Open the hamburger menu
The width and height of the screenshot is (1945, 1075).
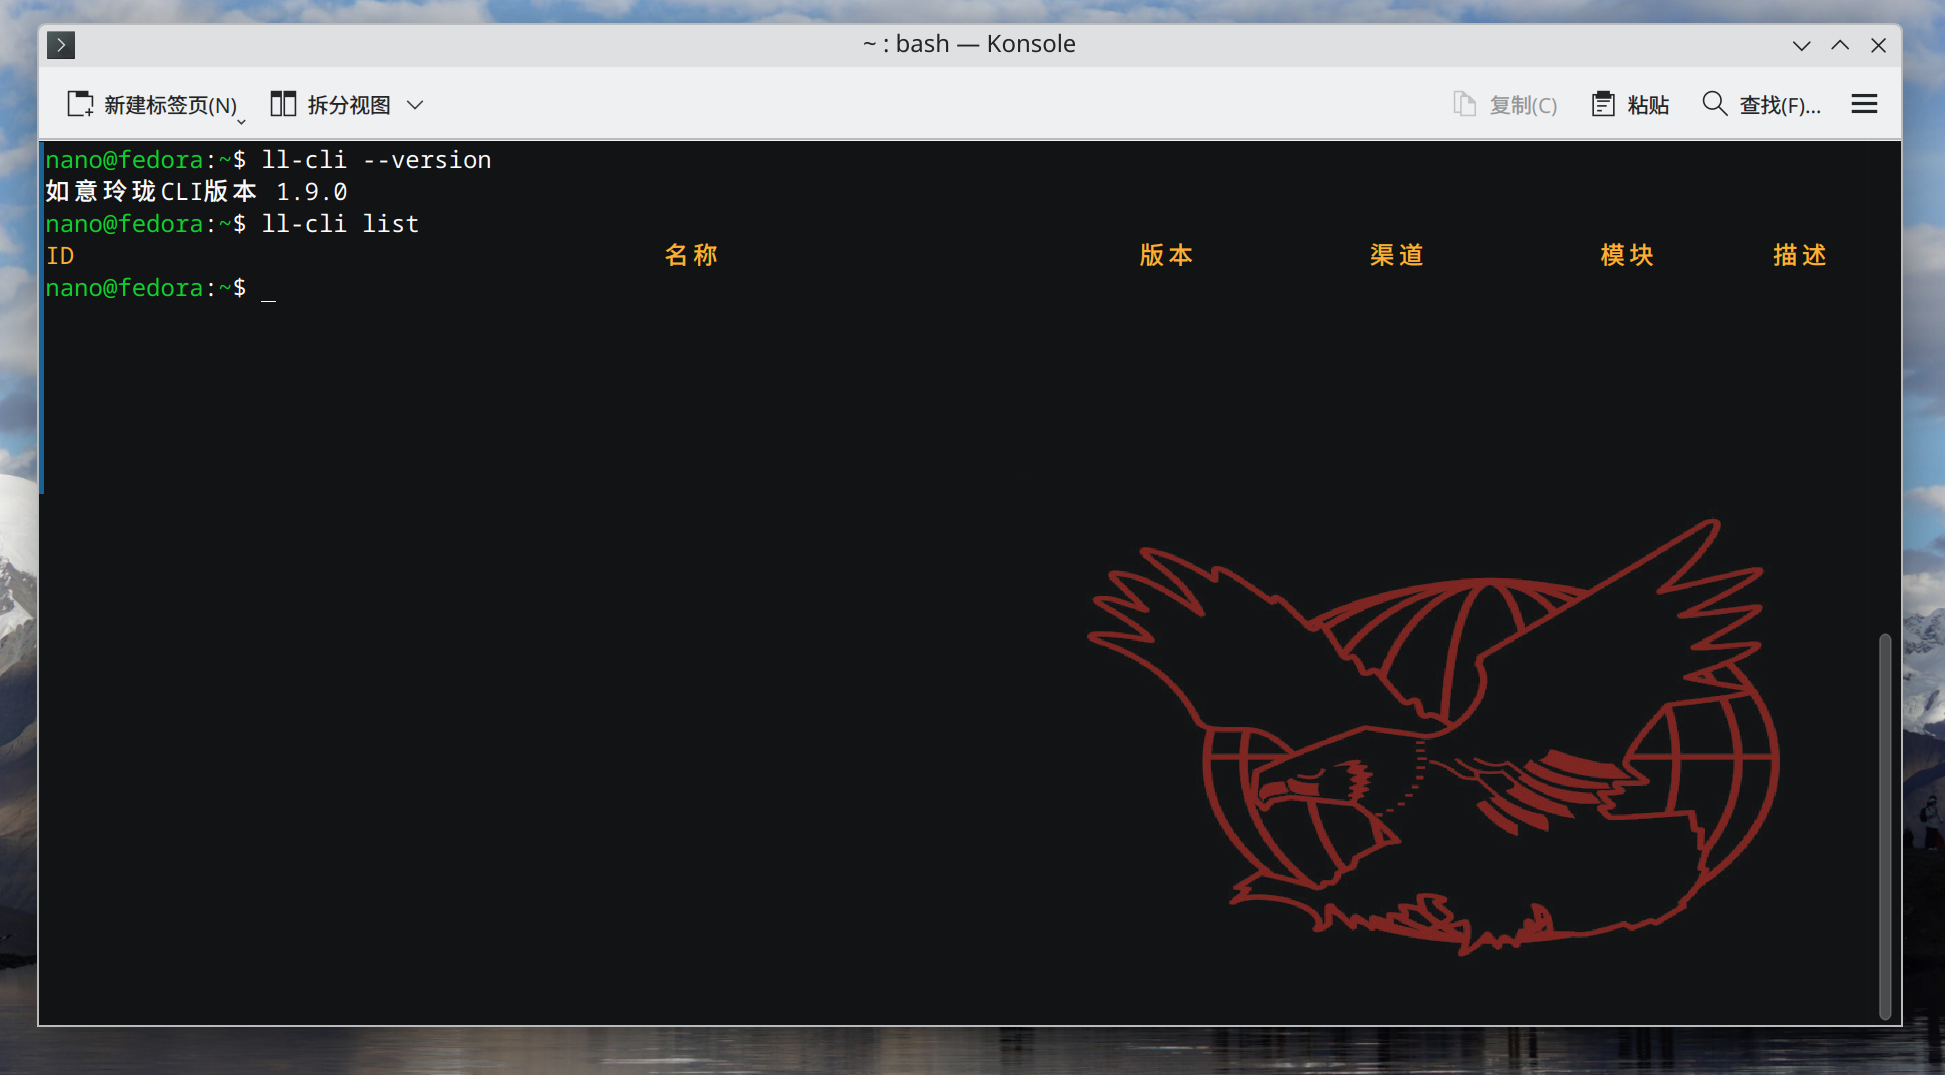(x=1864, y=105)
